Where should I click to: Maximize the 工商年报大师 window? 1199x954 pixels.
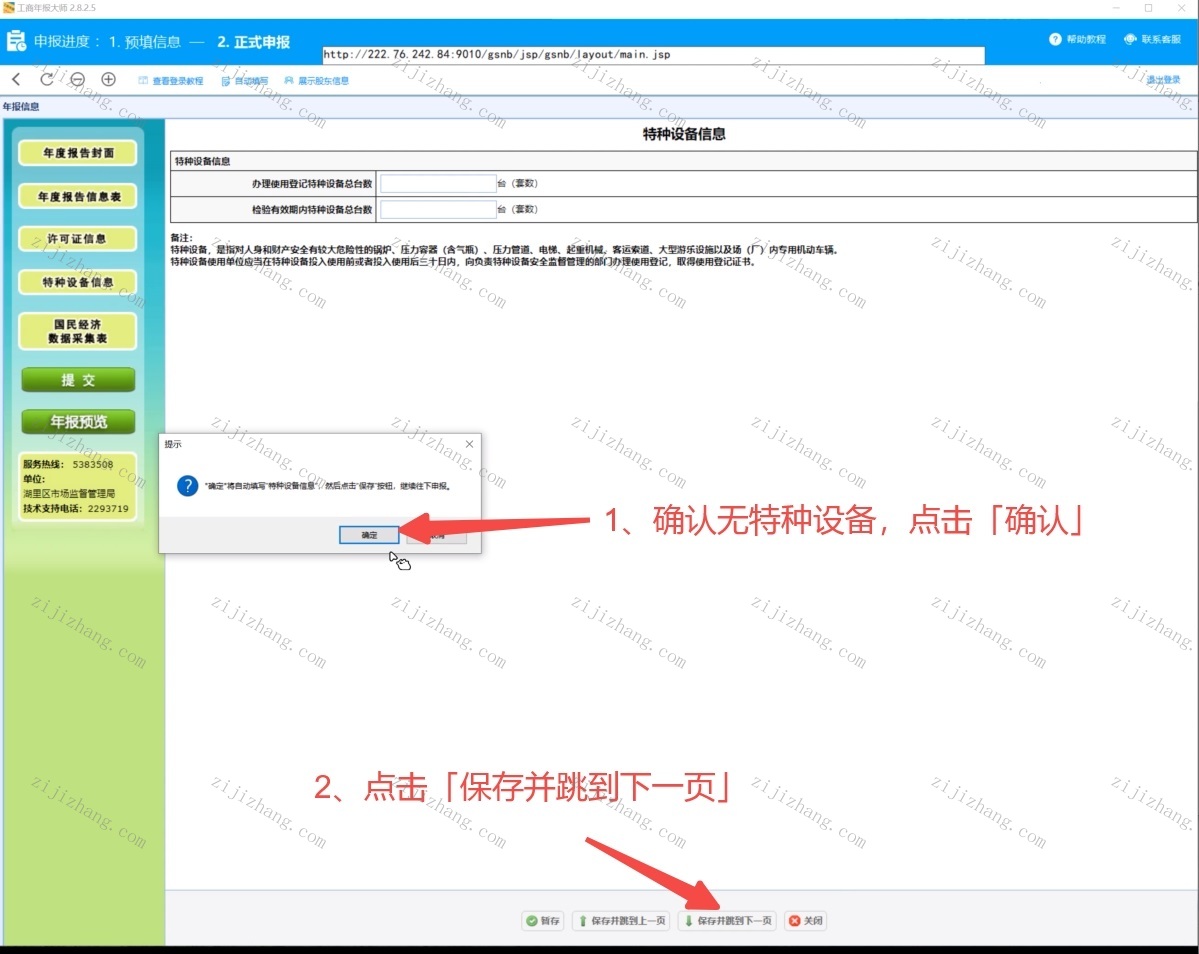coord(1149,8)
